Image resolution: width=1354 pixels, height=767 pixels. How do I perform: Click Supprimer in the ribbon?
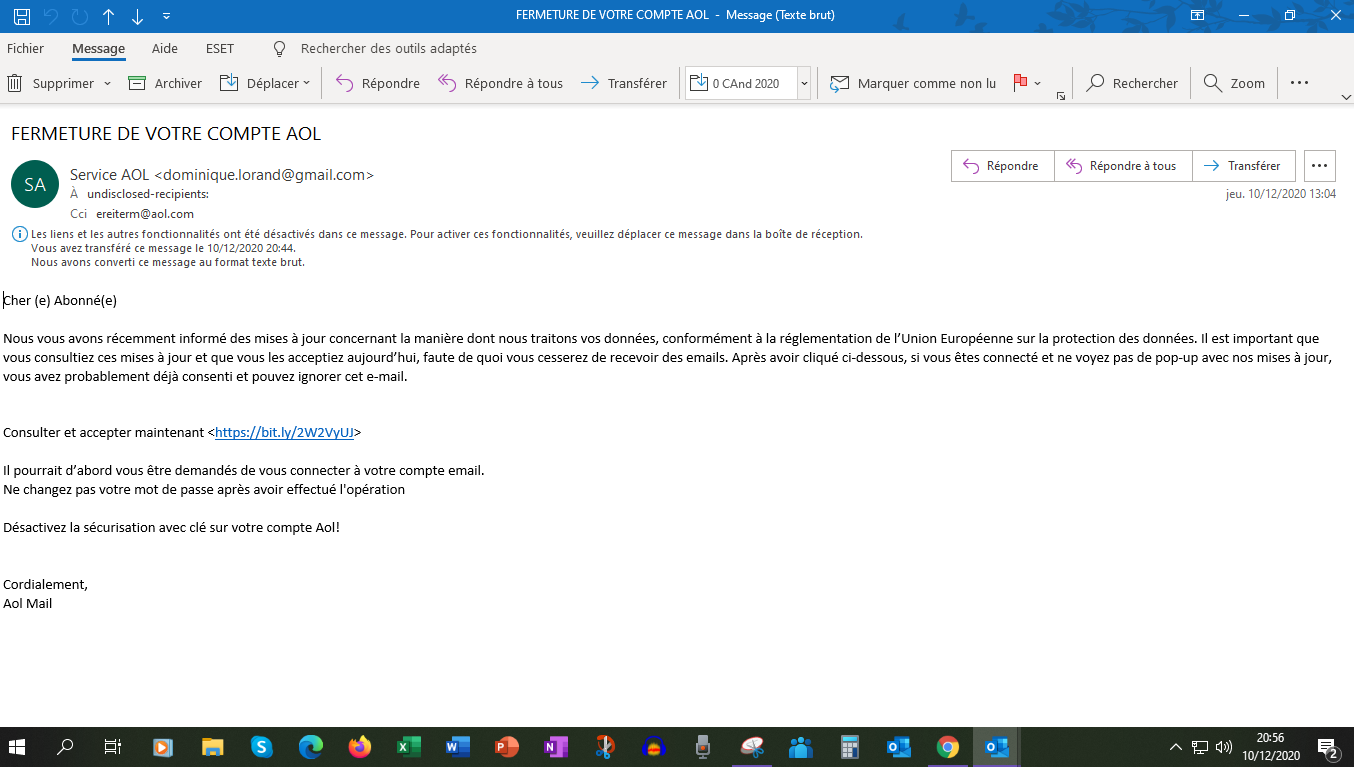51,83
